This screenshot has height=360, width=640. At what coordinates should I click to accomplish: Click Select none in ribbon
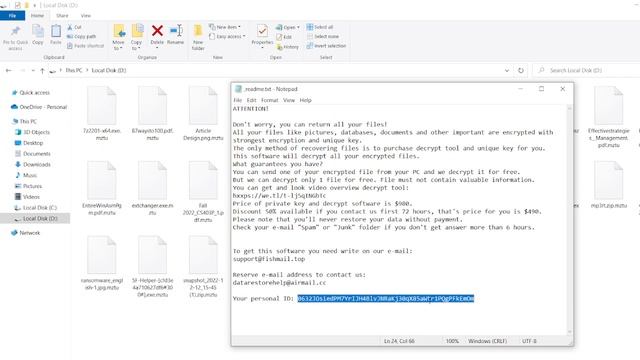click(x=323, y=36)
